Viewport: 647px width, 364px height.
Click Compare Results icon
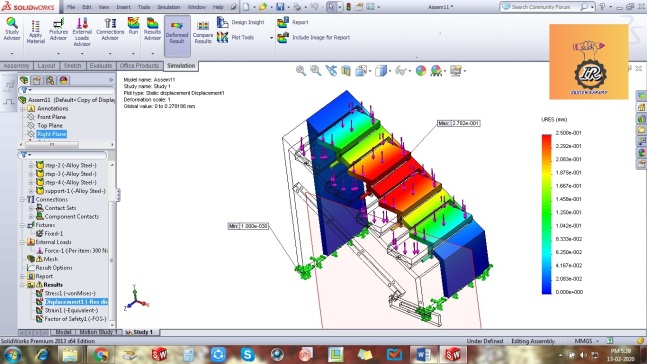click(203, 33)
